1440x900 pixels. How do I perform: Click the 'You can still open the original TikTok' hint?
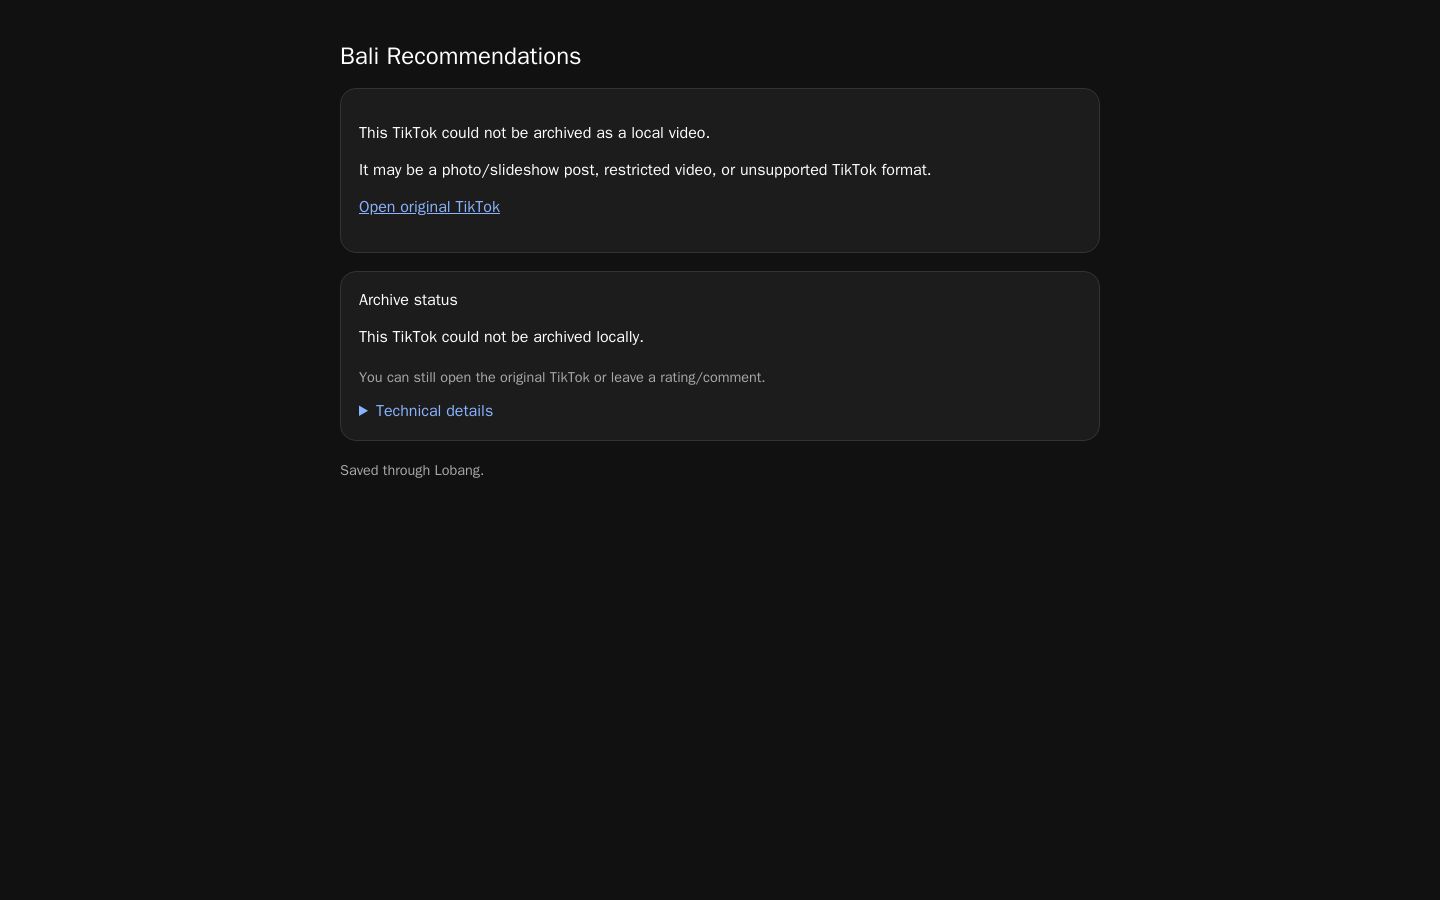(562, 377)
